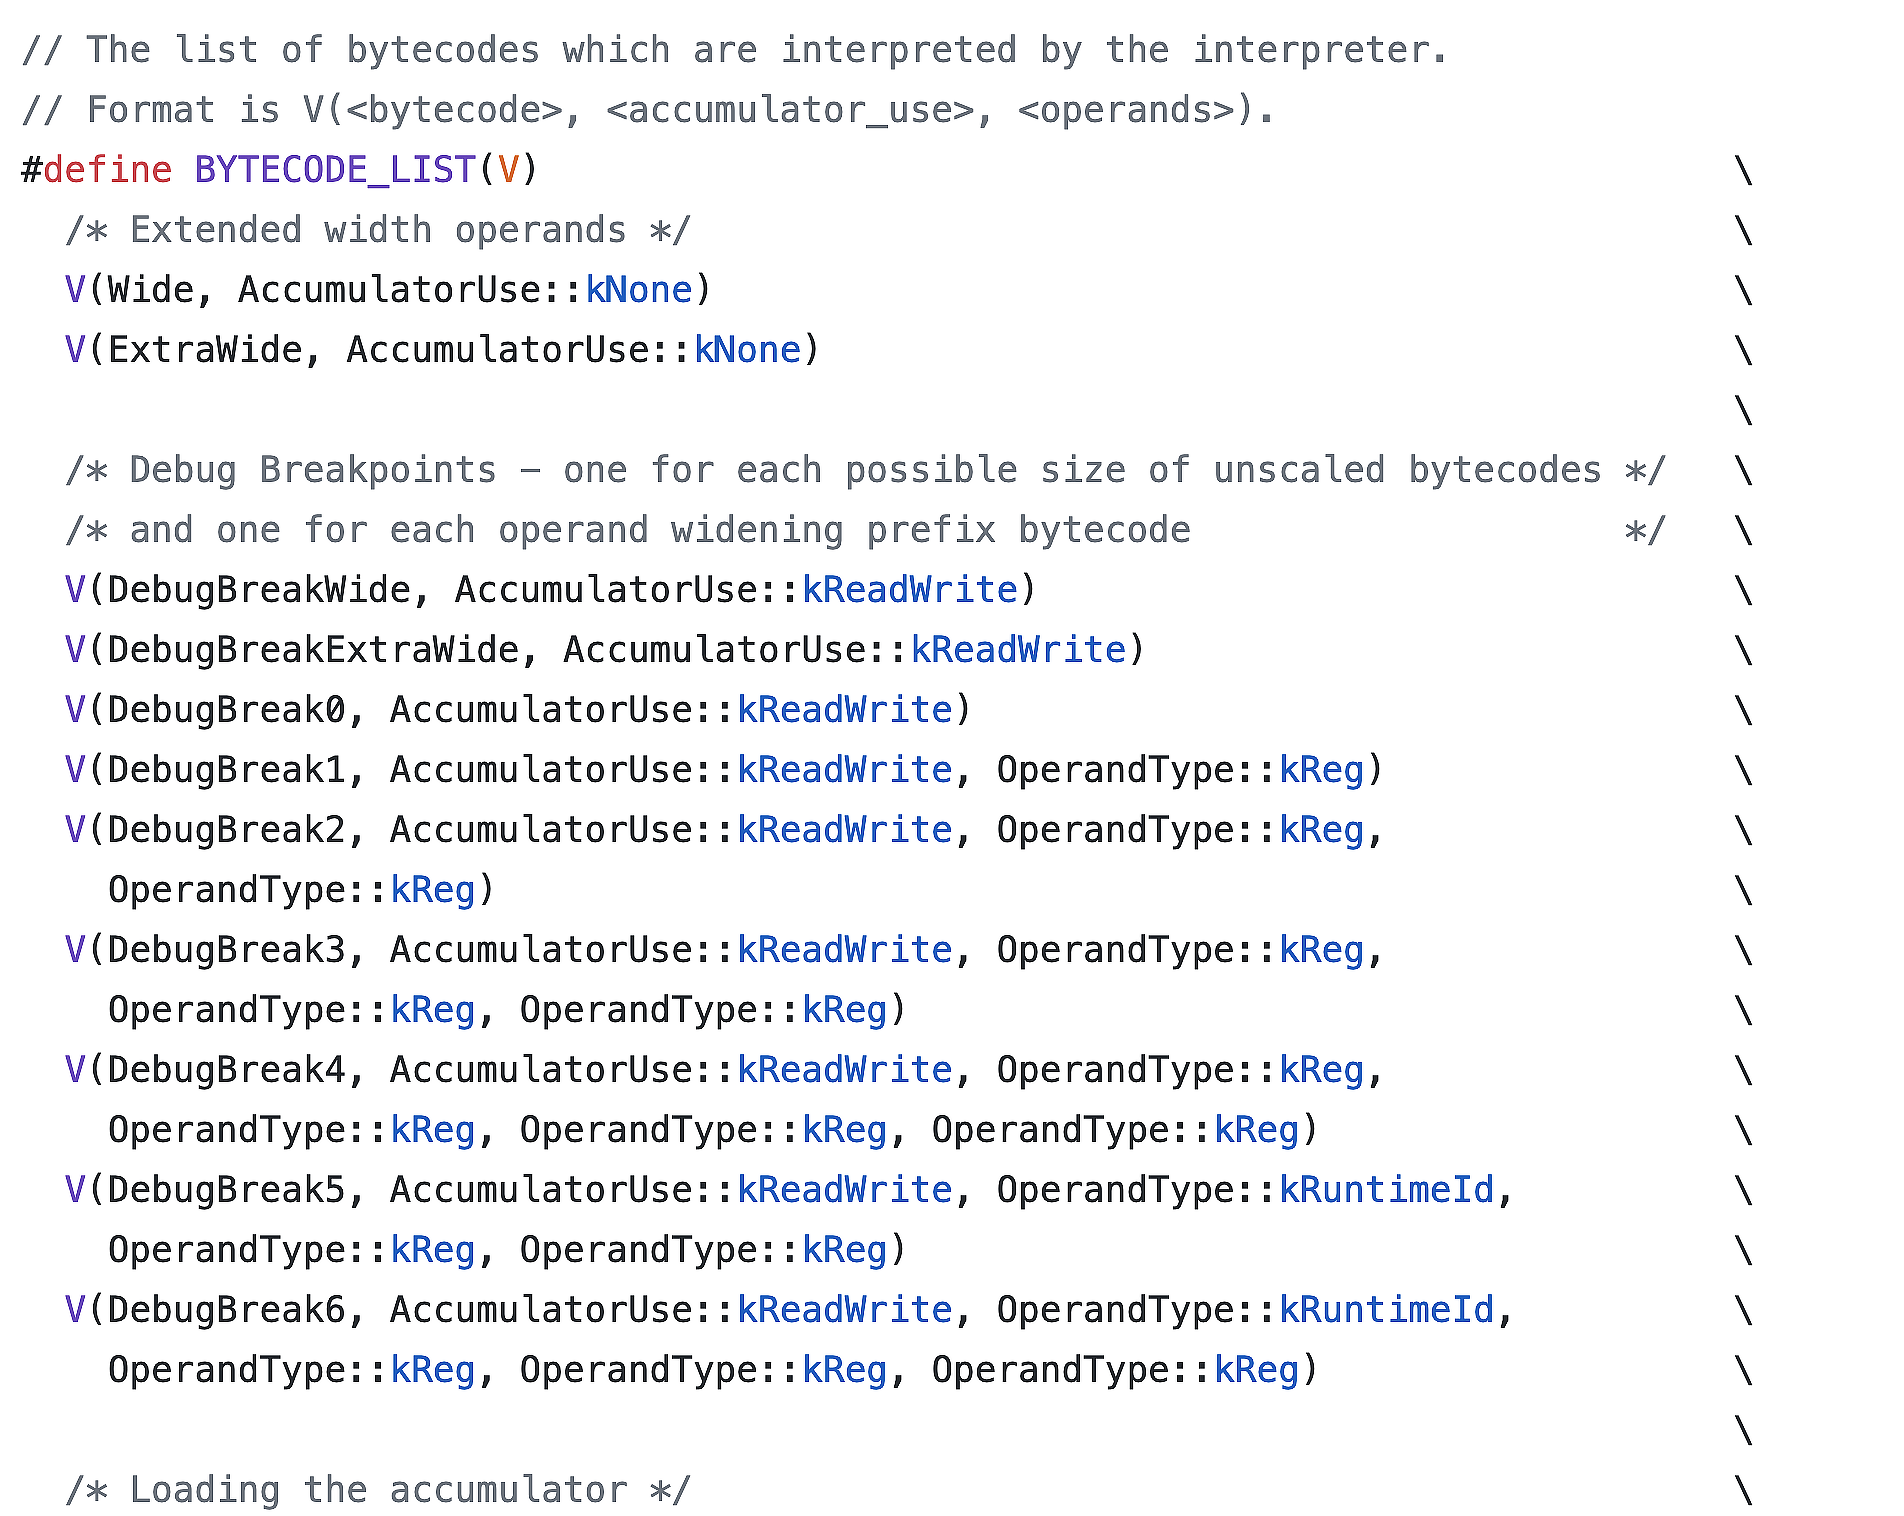Screen dimensions: 1904x1516
Task: Click kRuntimeId on the DebugBreak6 line
Action: click(1386, 1310)
